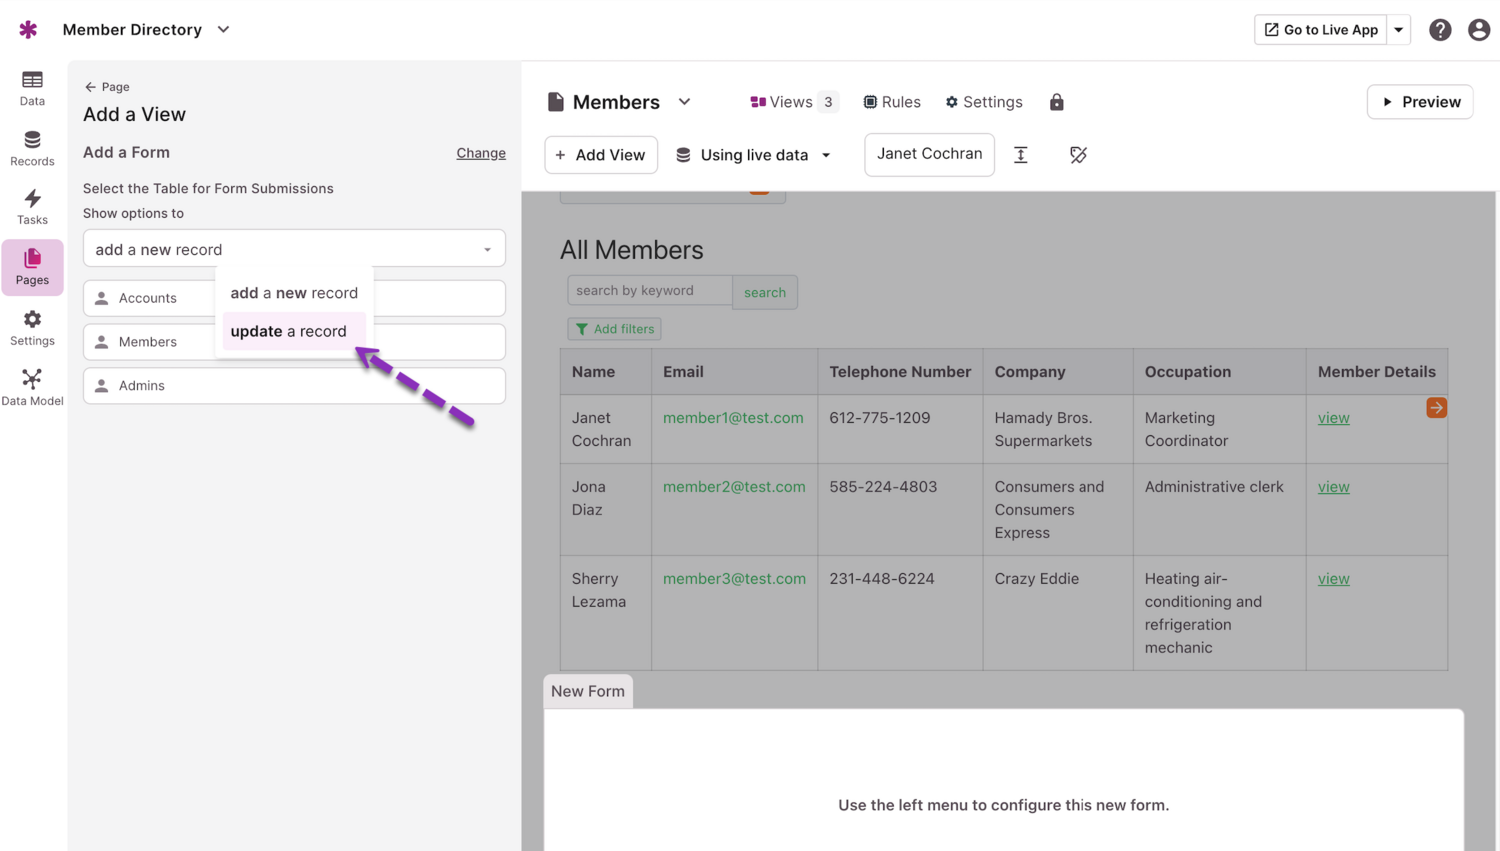The image size is (1500, 851).
Task: Click the Preview button
Action: 1419,102
